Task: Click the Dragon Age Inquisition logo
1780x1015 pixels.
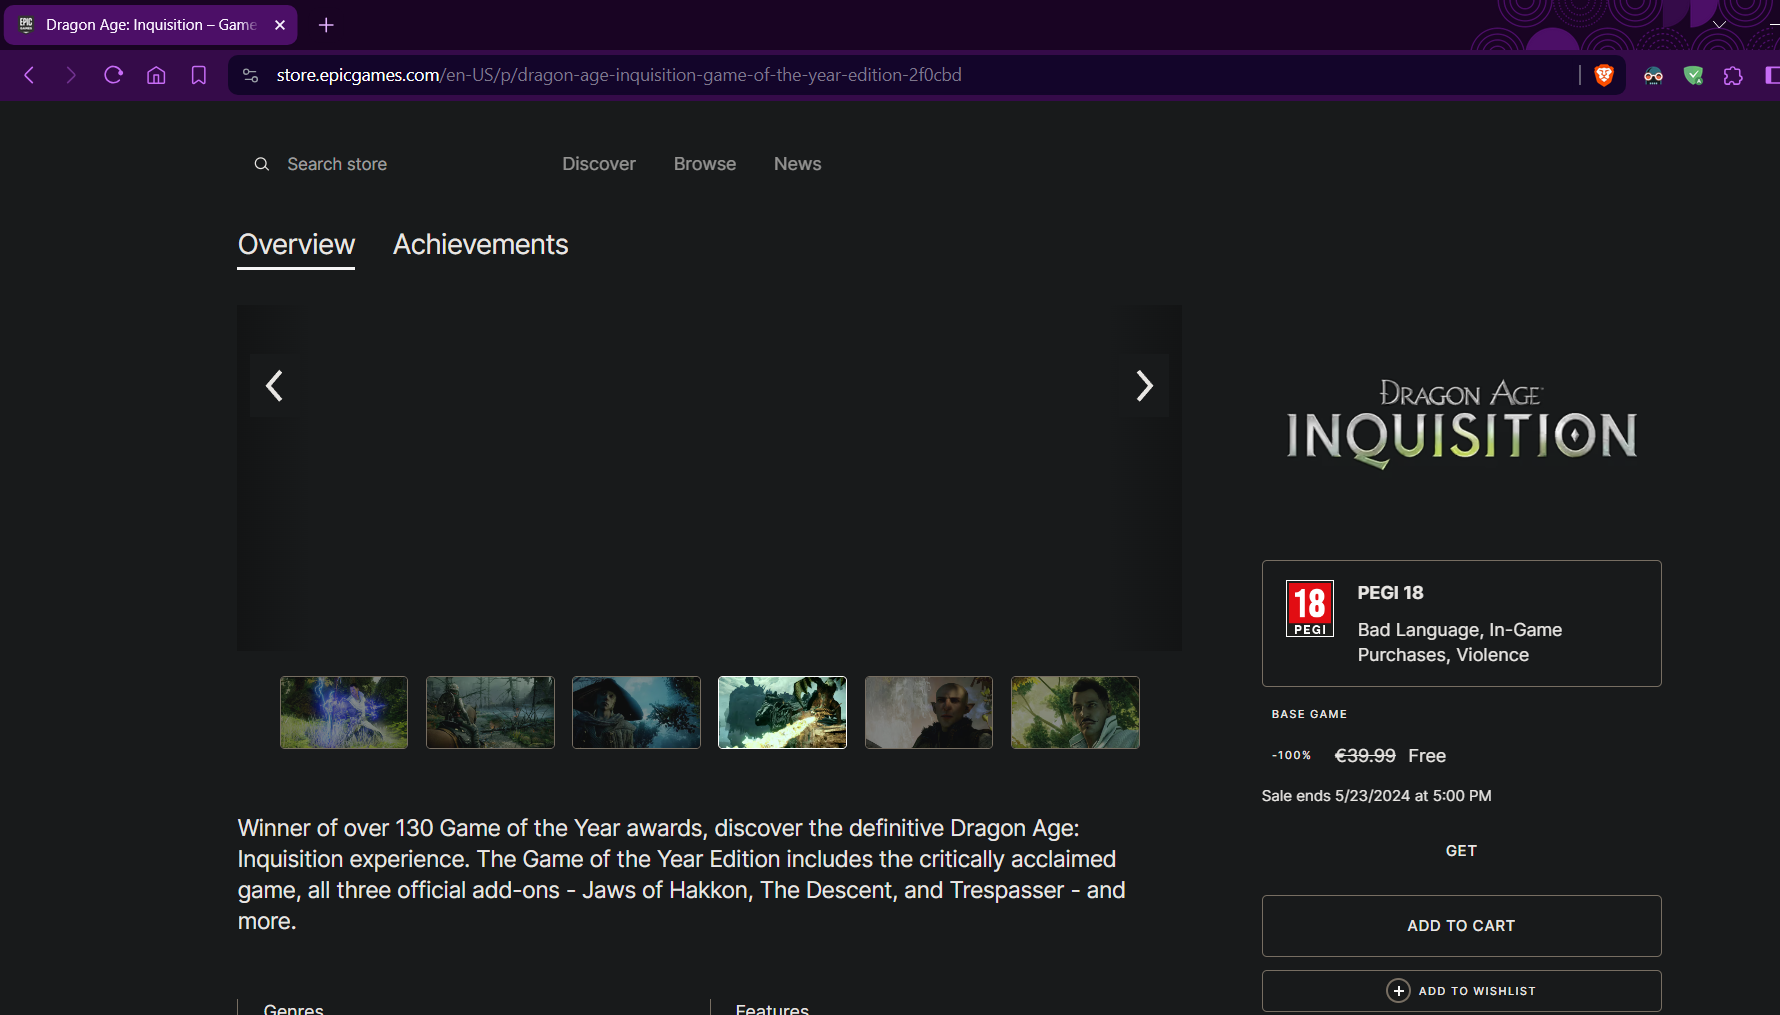Action: coord(1461,423)
